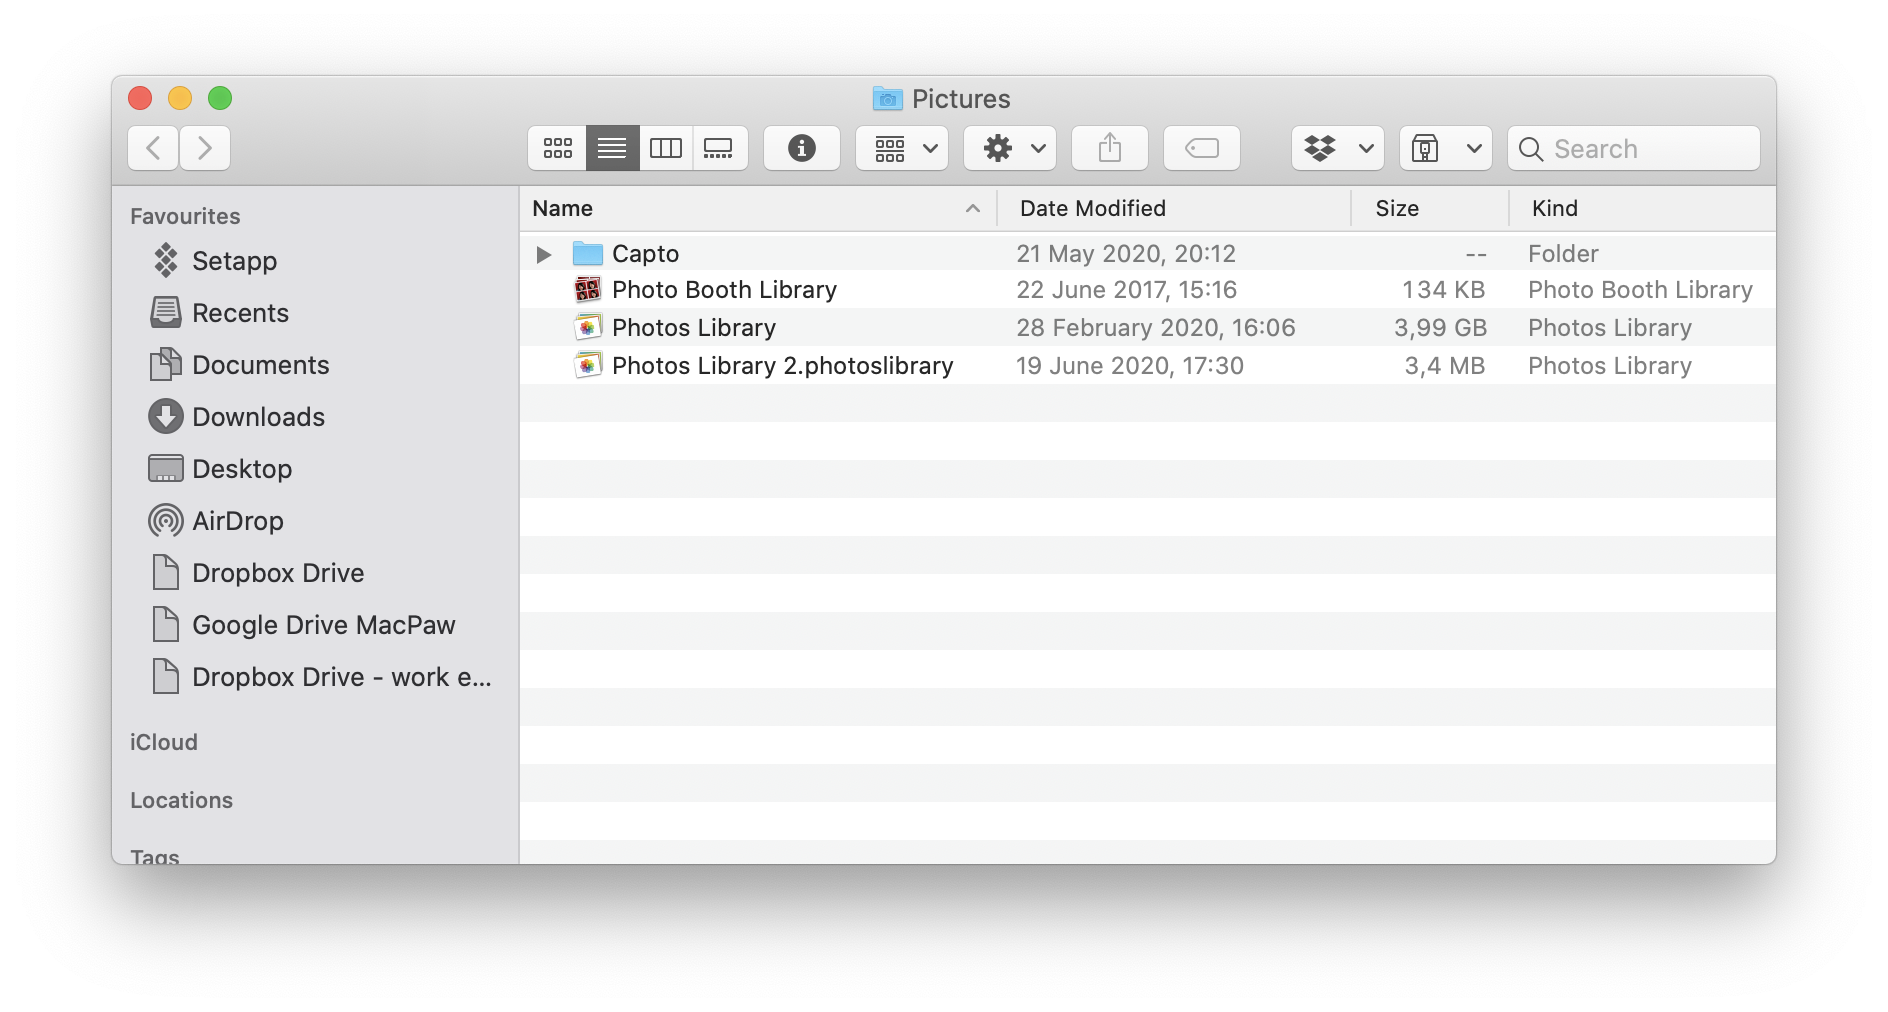Expand the Capto folder
The height and width of the screenshot is (1012, 1888).
tap(543, 254)
